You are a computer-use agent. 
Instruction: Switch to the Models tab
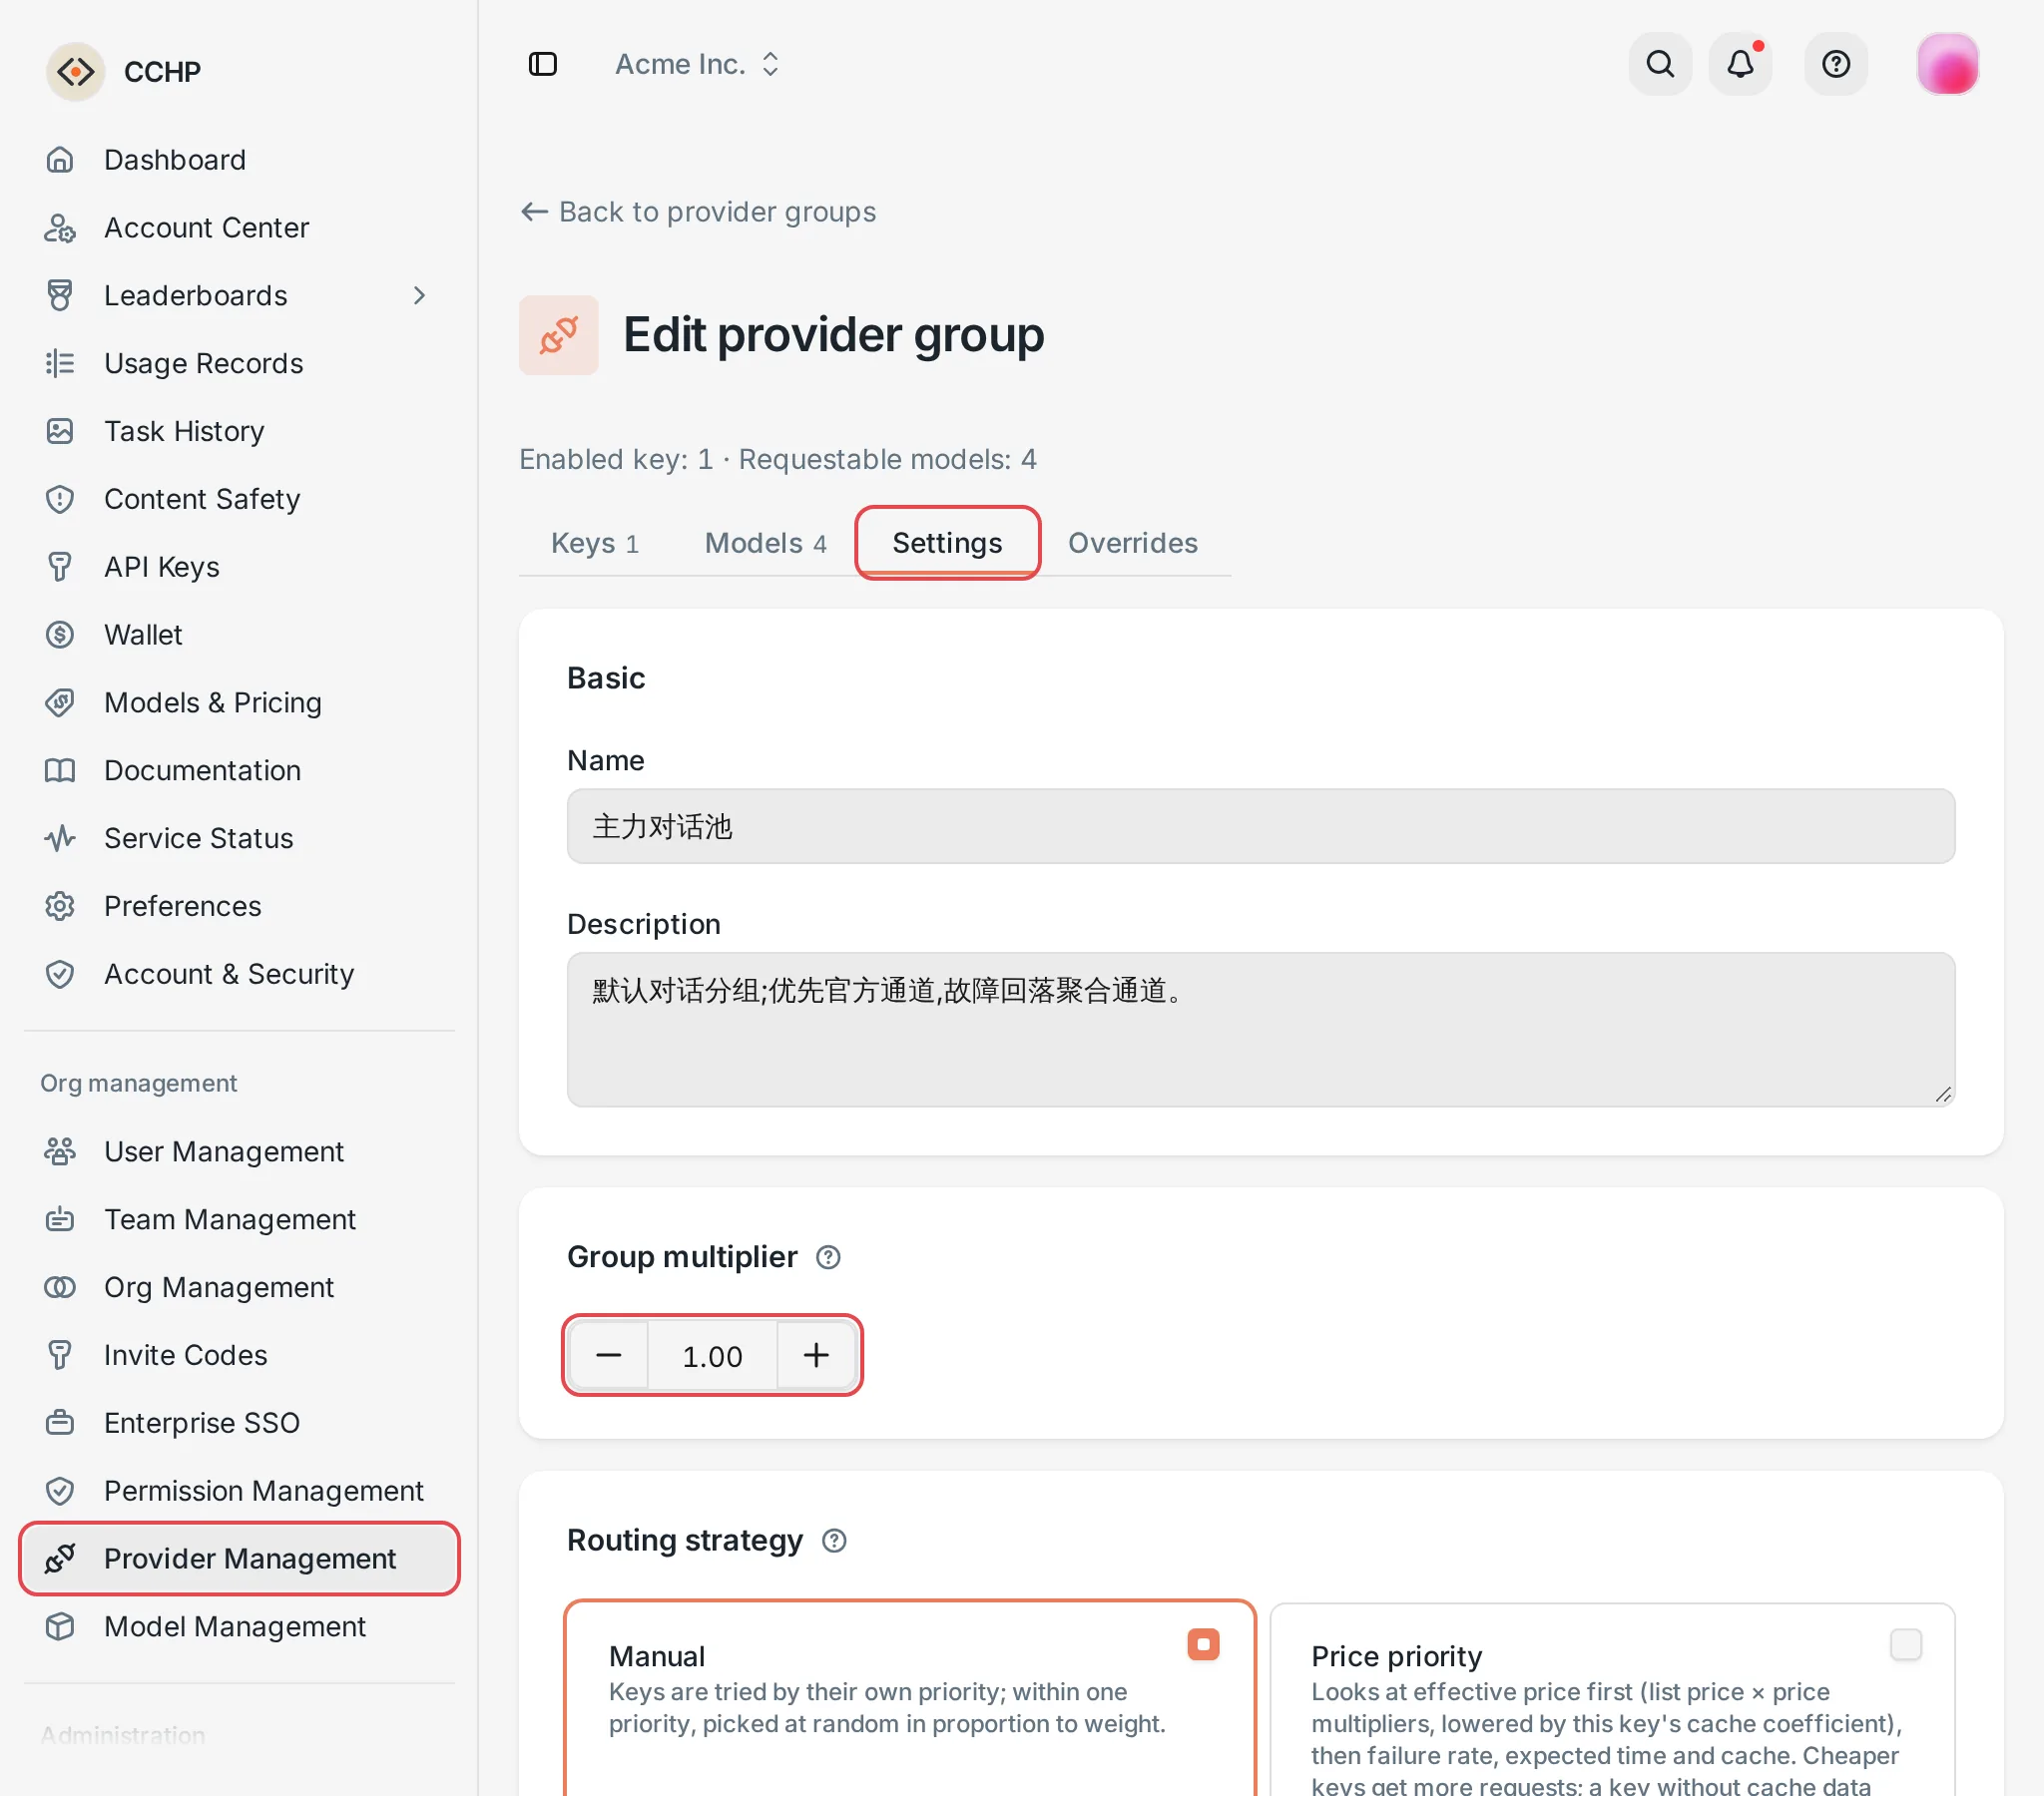(765, 543)
